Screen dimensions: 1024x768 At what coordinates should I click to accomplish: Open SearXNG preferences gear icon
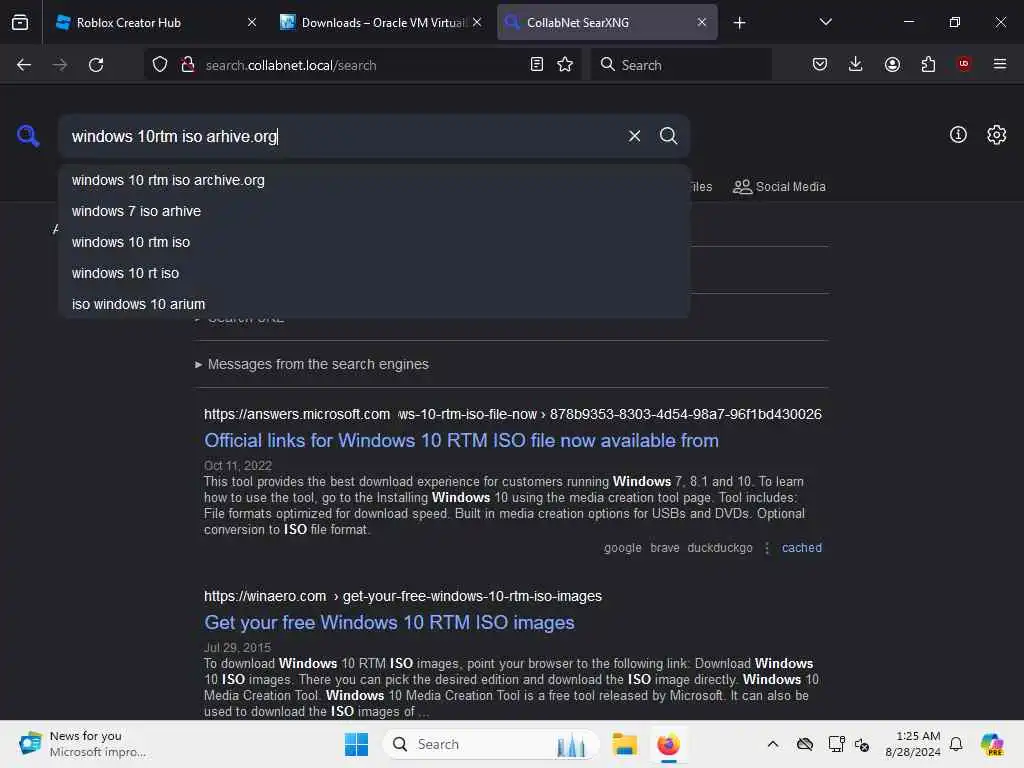click(x=997, y=135)
